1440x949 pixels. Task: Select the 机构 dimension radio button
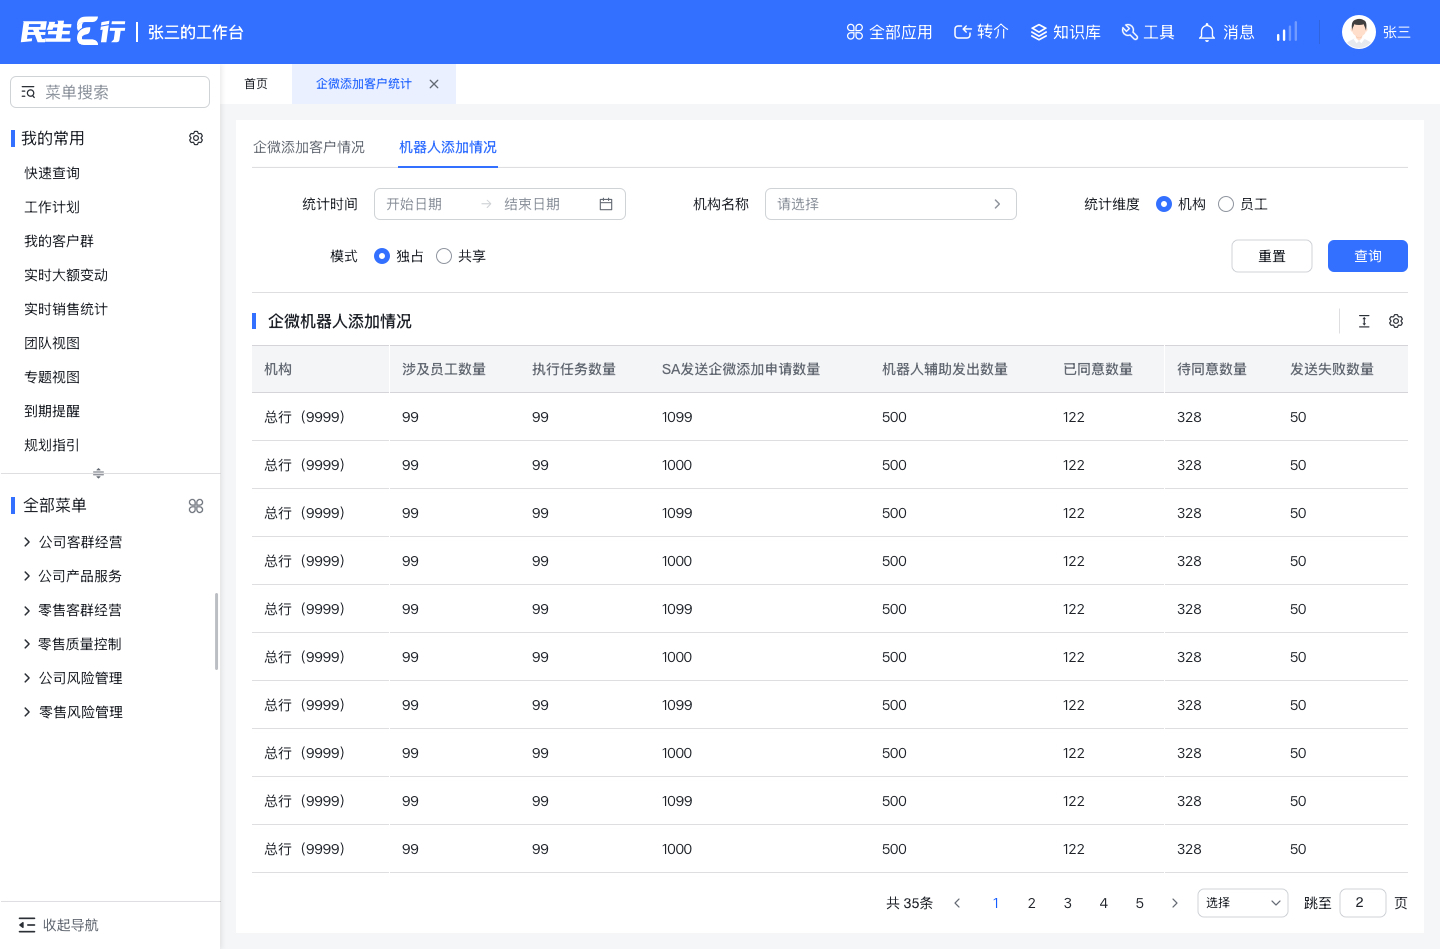(x=1164, y=204)
